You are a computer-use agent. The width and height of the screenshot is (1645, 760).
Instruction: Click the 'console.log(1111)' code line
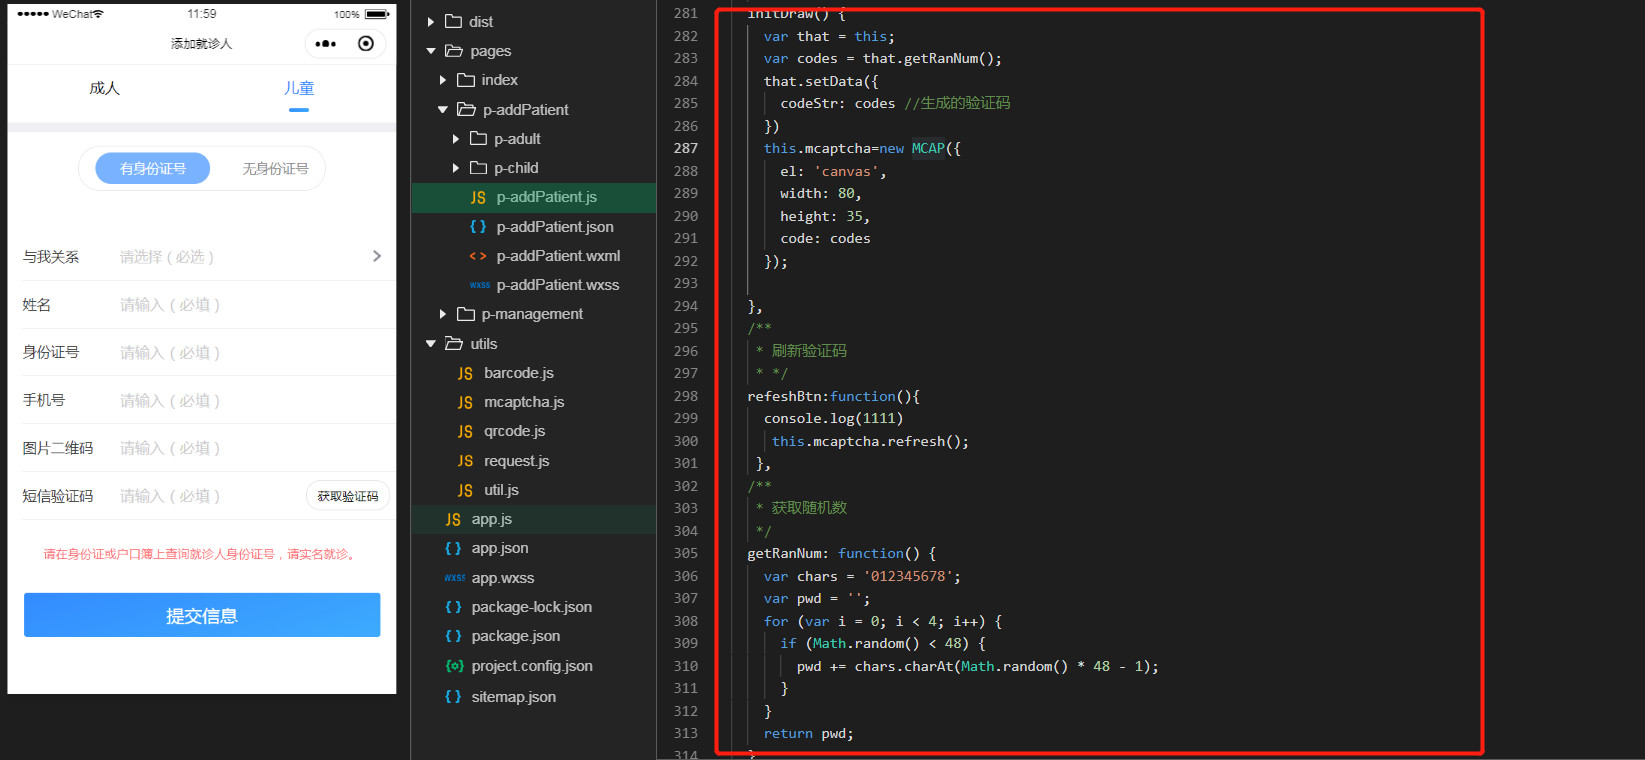click(833, 418)
